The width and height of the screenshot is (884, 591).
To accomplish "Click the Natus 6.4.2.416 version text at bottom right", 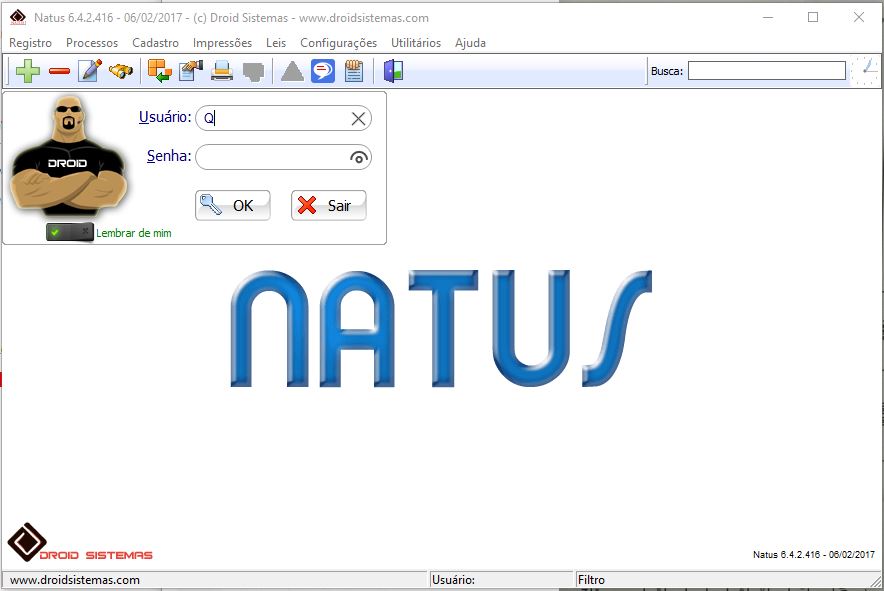I will (x=814, y=554).
